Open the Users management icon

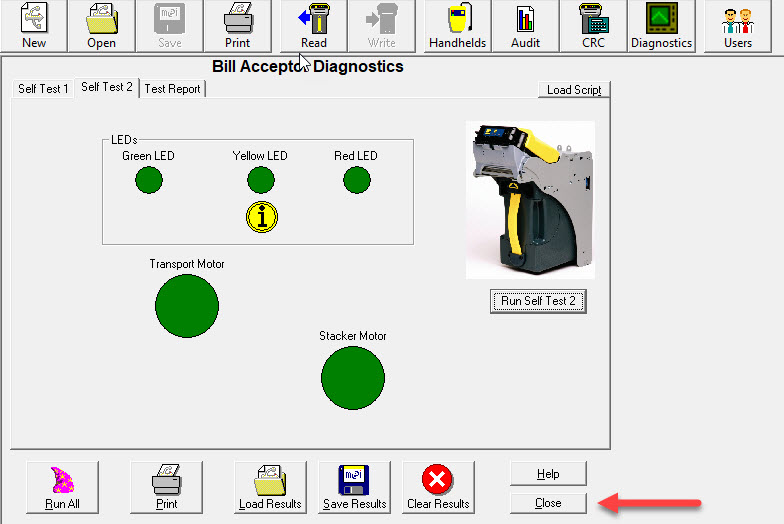point(738,26)
